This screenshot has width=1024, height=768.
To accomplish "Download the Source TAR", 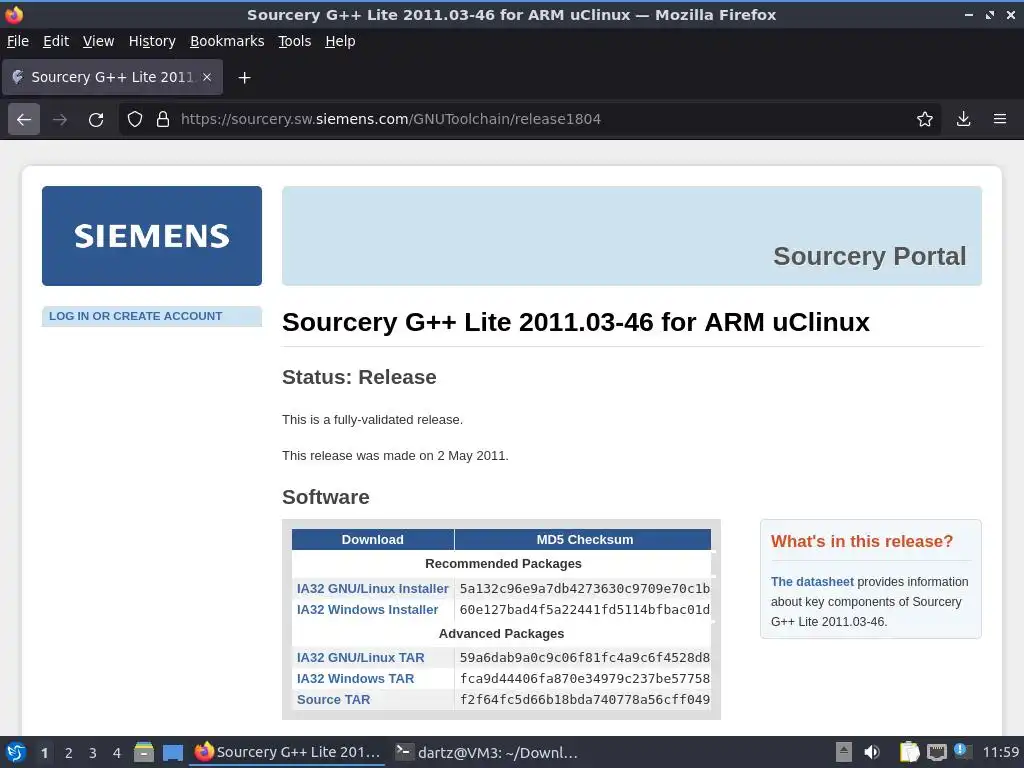I will [x=333, y=699].
